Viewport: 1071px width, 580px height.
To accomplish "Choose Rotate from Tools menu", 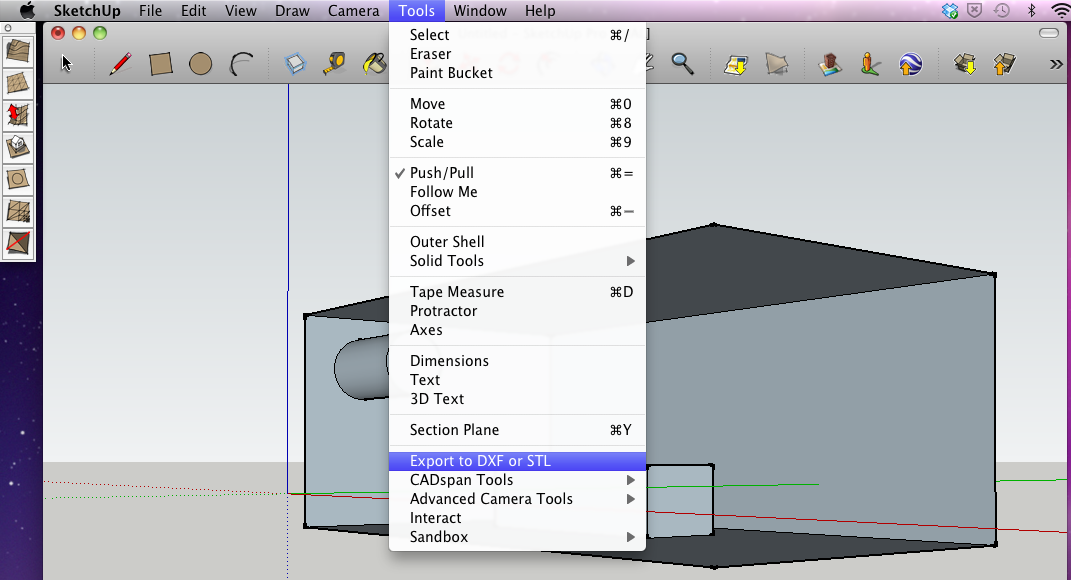I will pyautogui.click(x=517, y=123).
